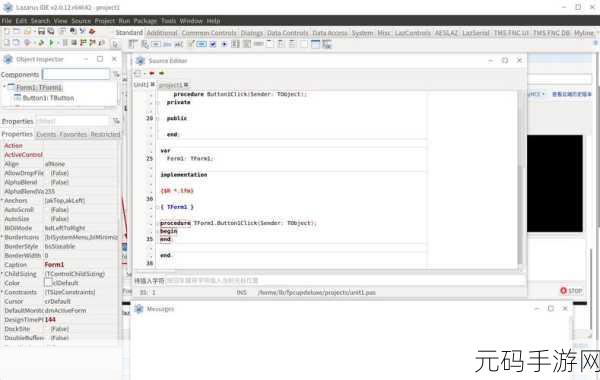
Task: Switch to project1 tab in Source Editor
Action: (x=170, y=85)
